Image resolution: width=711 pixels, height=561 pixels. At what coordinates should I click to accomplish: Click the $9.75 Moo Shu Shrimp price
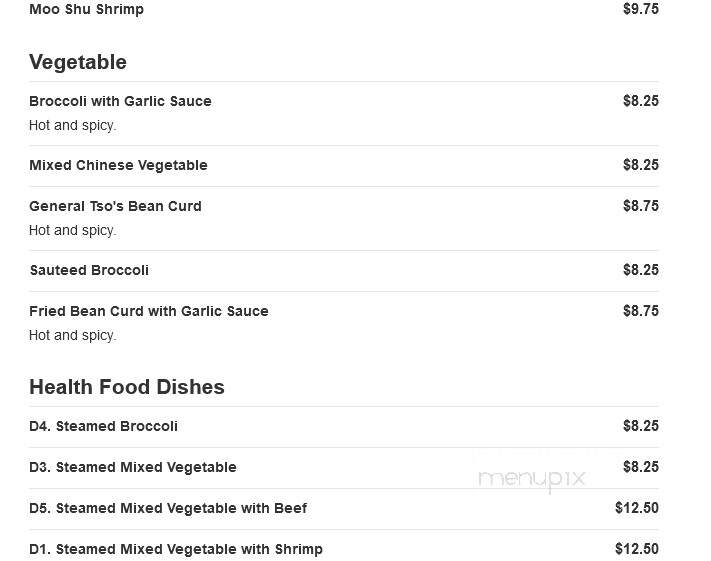(641, 9)
